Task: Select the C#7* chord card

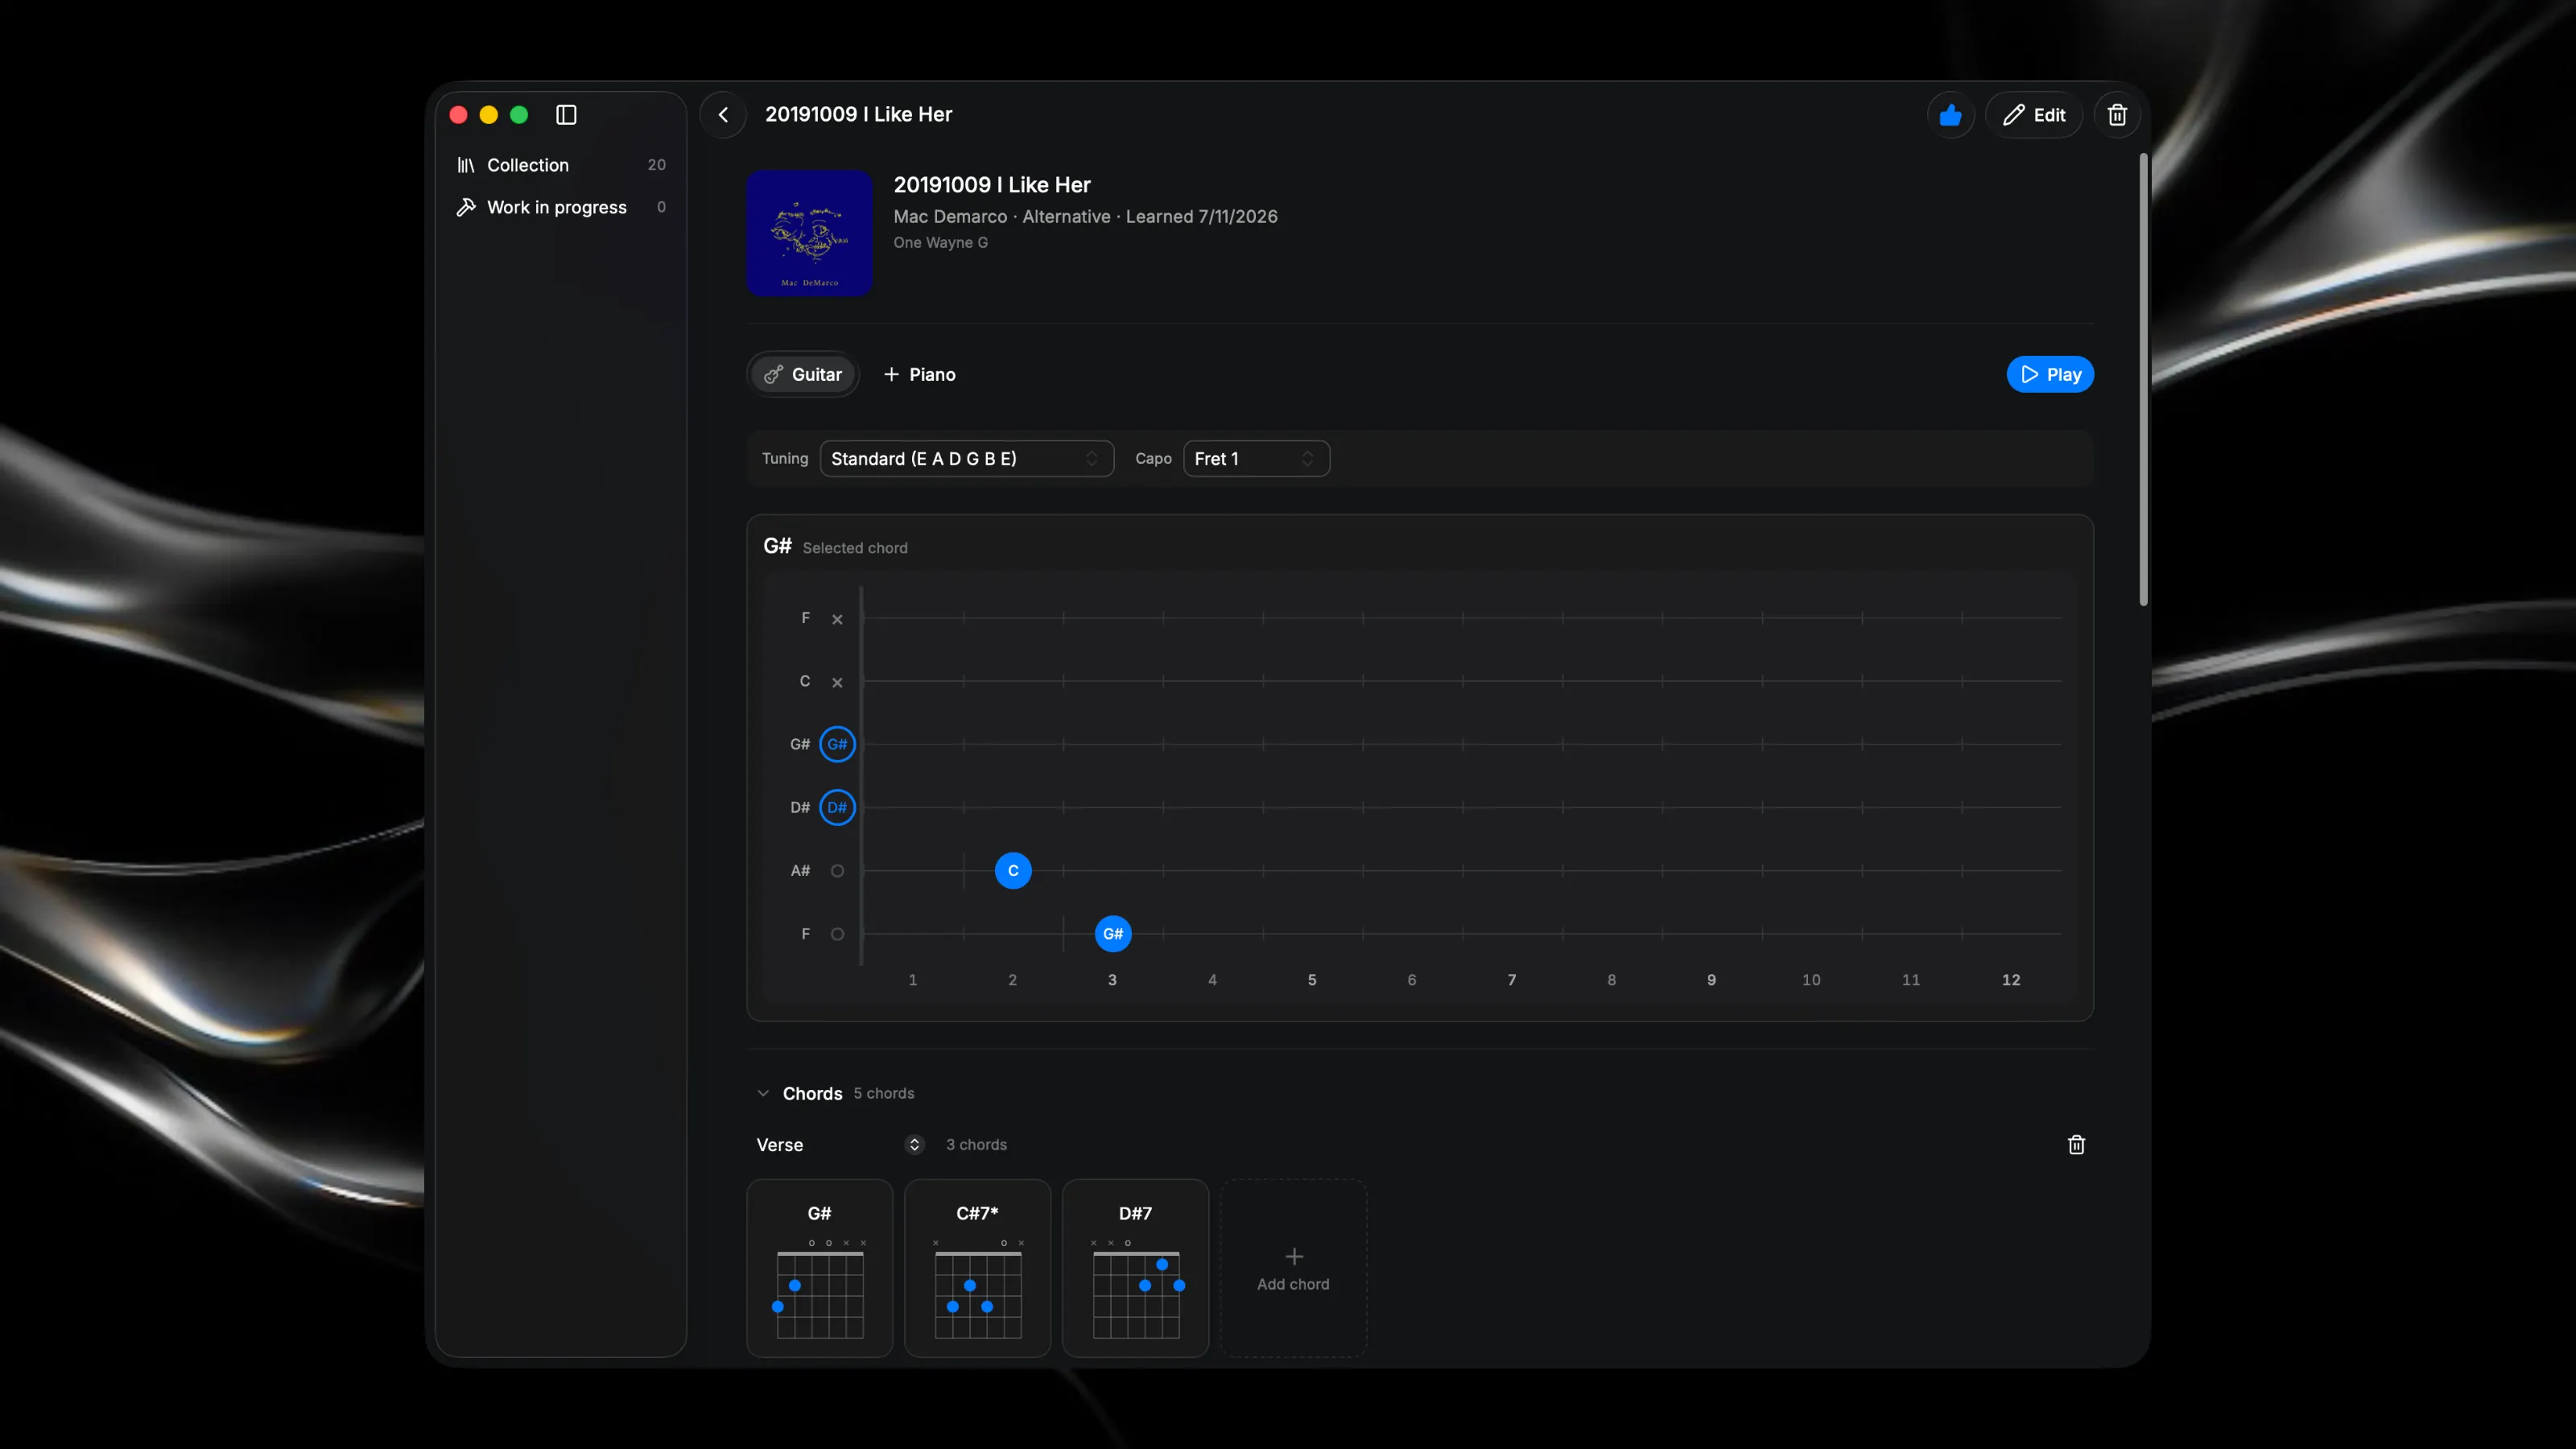Action: pos(977,1268)
